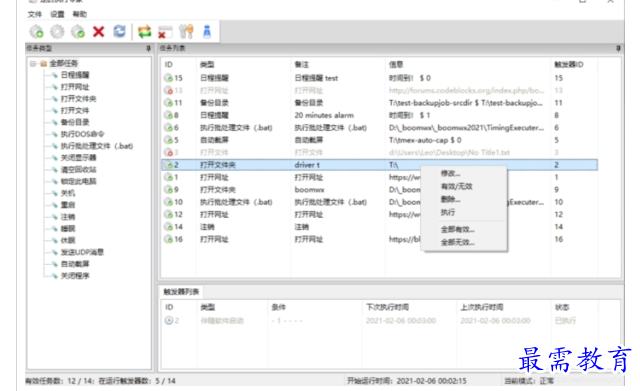Select 执行批处理文件 (.bat) tree item
The image size is (640, 391).
(97, 146)
